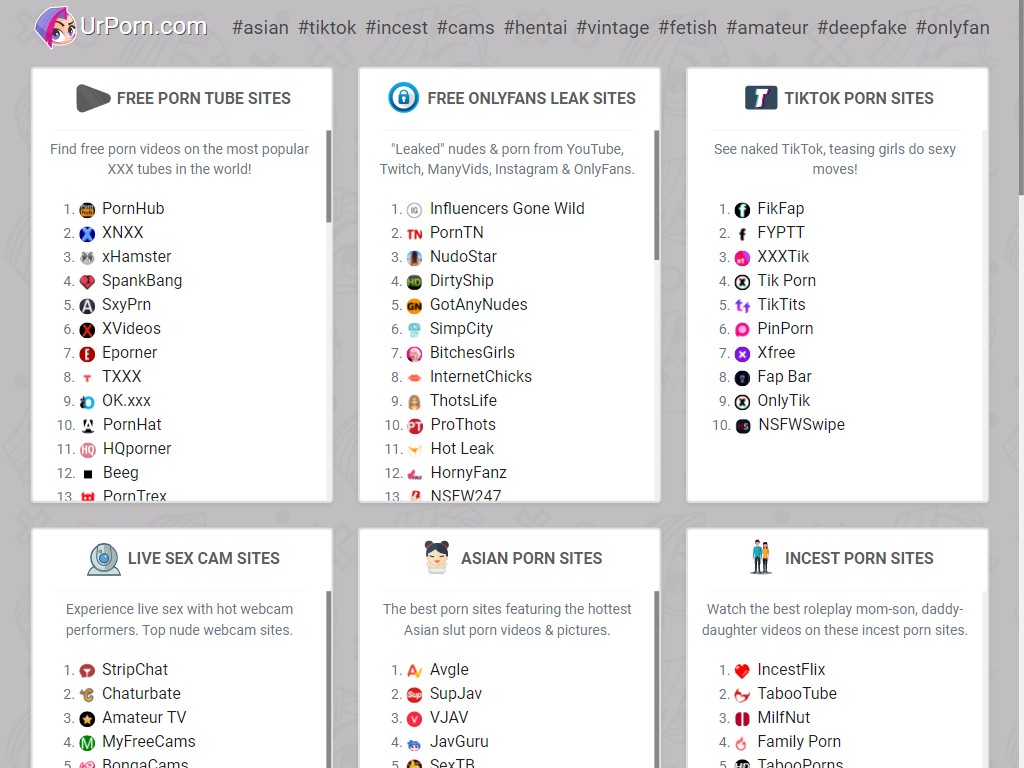Click the StripChat favicon
Viewport: 1024px width, 768px height.
[x=87, y=671]
